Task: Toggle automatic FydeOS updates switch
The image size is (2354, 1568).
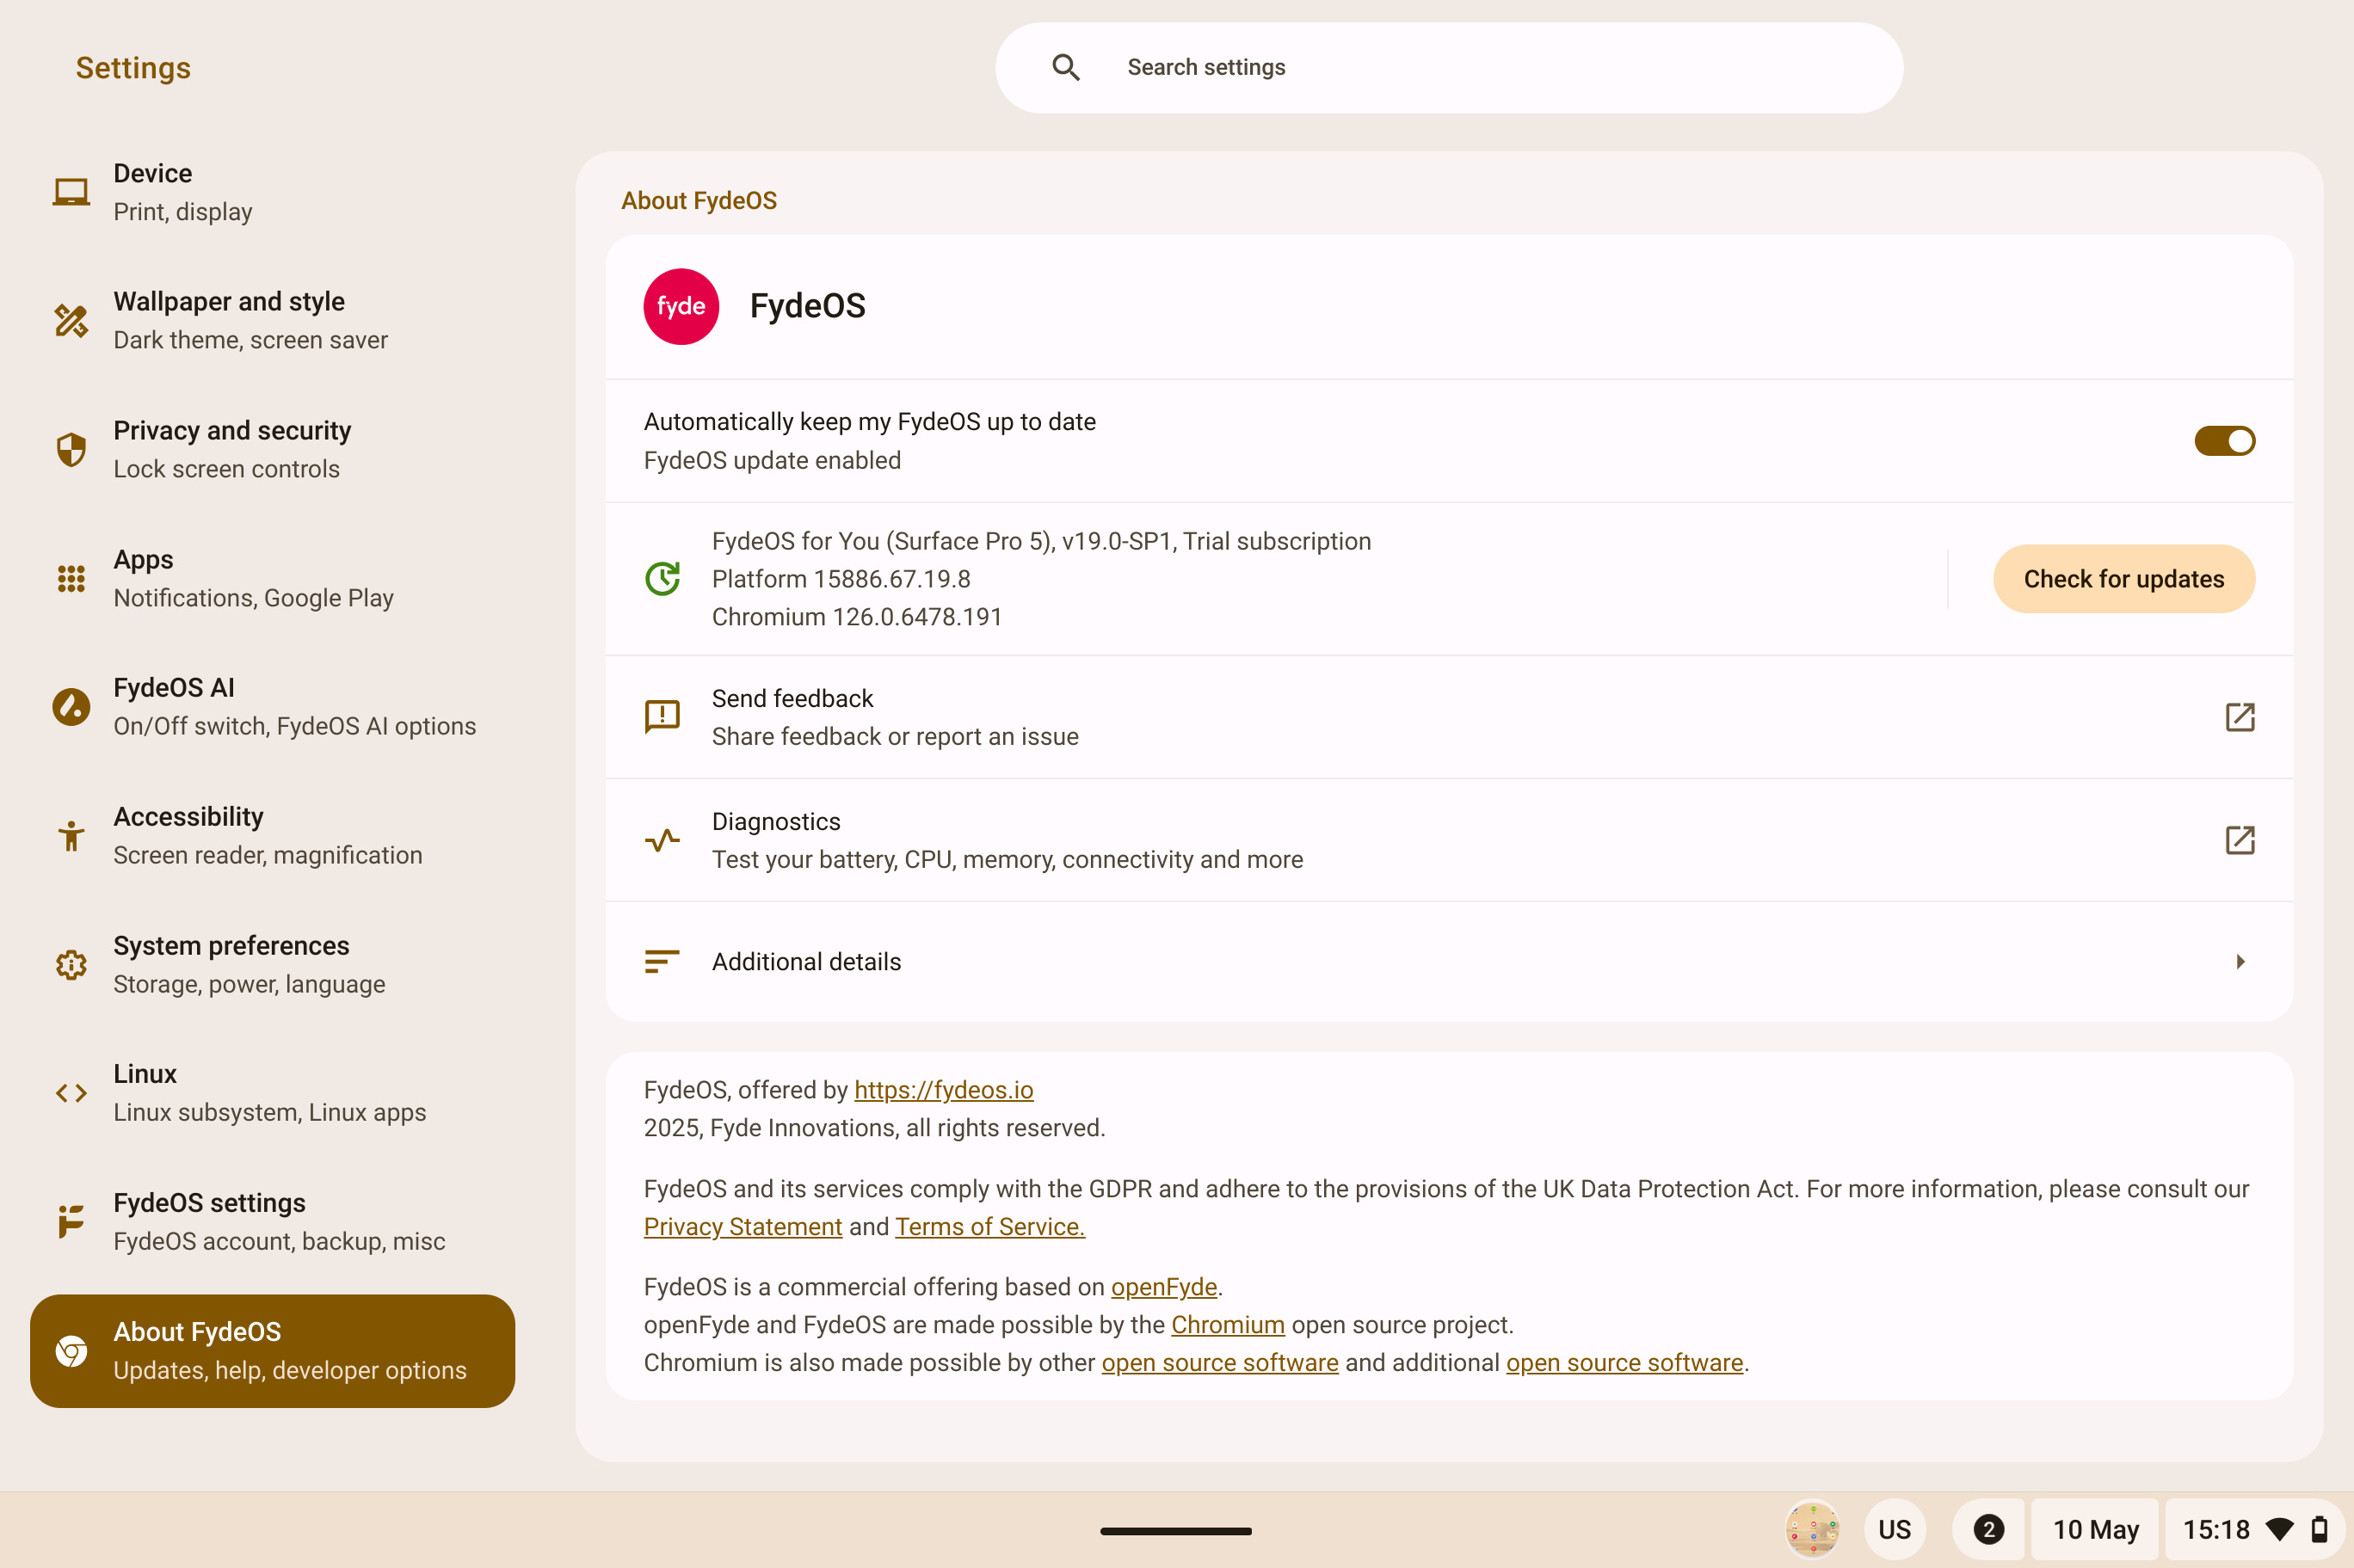Action: click(x=2224, y=441)
